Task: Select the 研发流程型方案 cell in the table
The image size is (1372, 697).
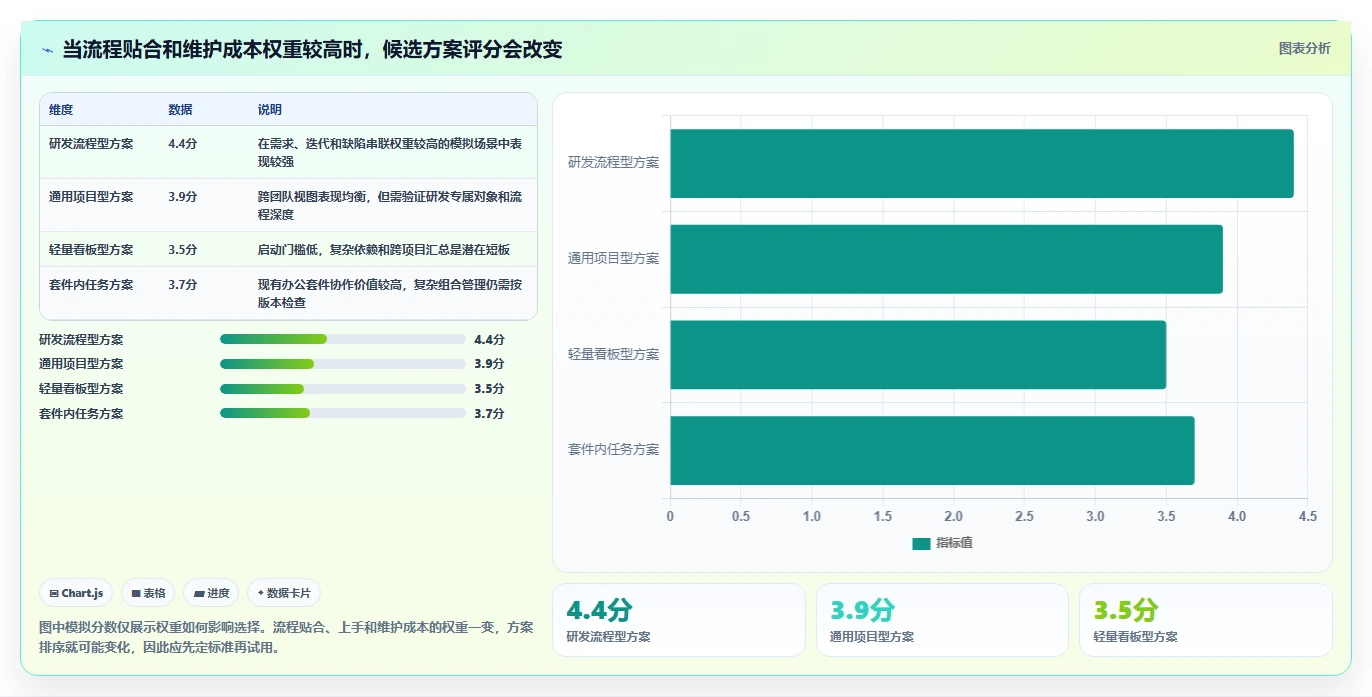Action: [91, 144]
